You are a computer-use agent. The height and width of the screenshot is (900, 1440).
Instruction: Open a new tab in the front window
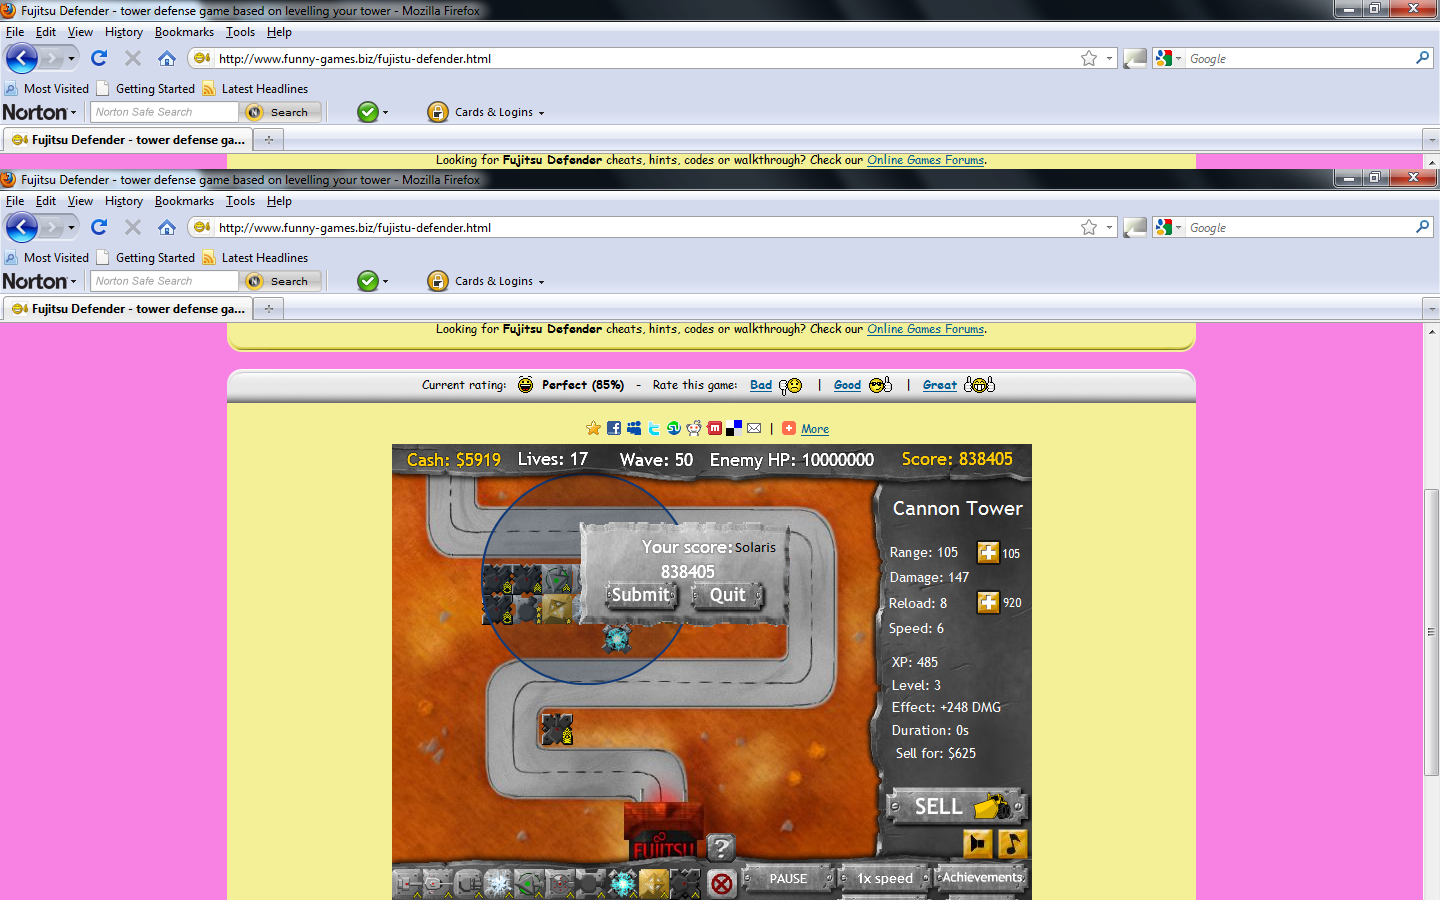[x=268, y=309]
